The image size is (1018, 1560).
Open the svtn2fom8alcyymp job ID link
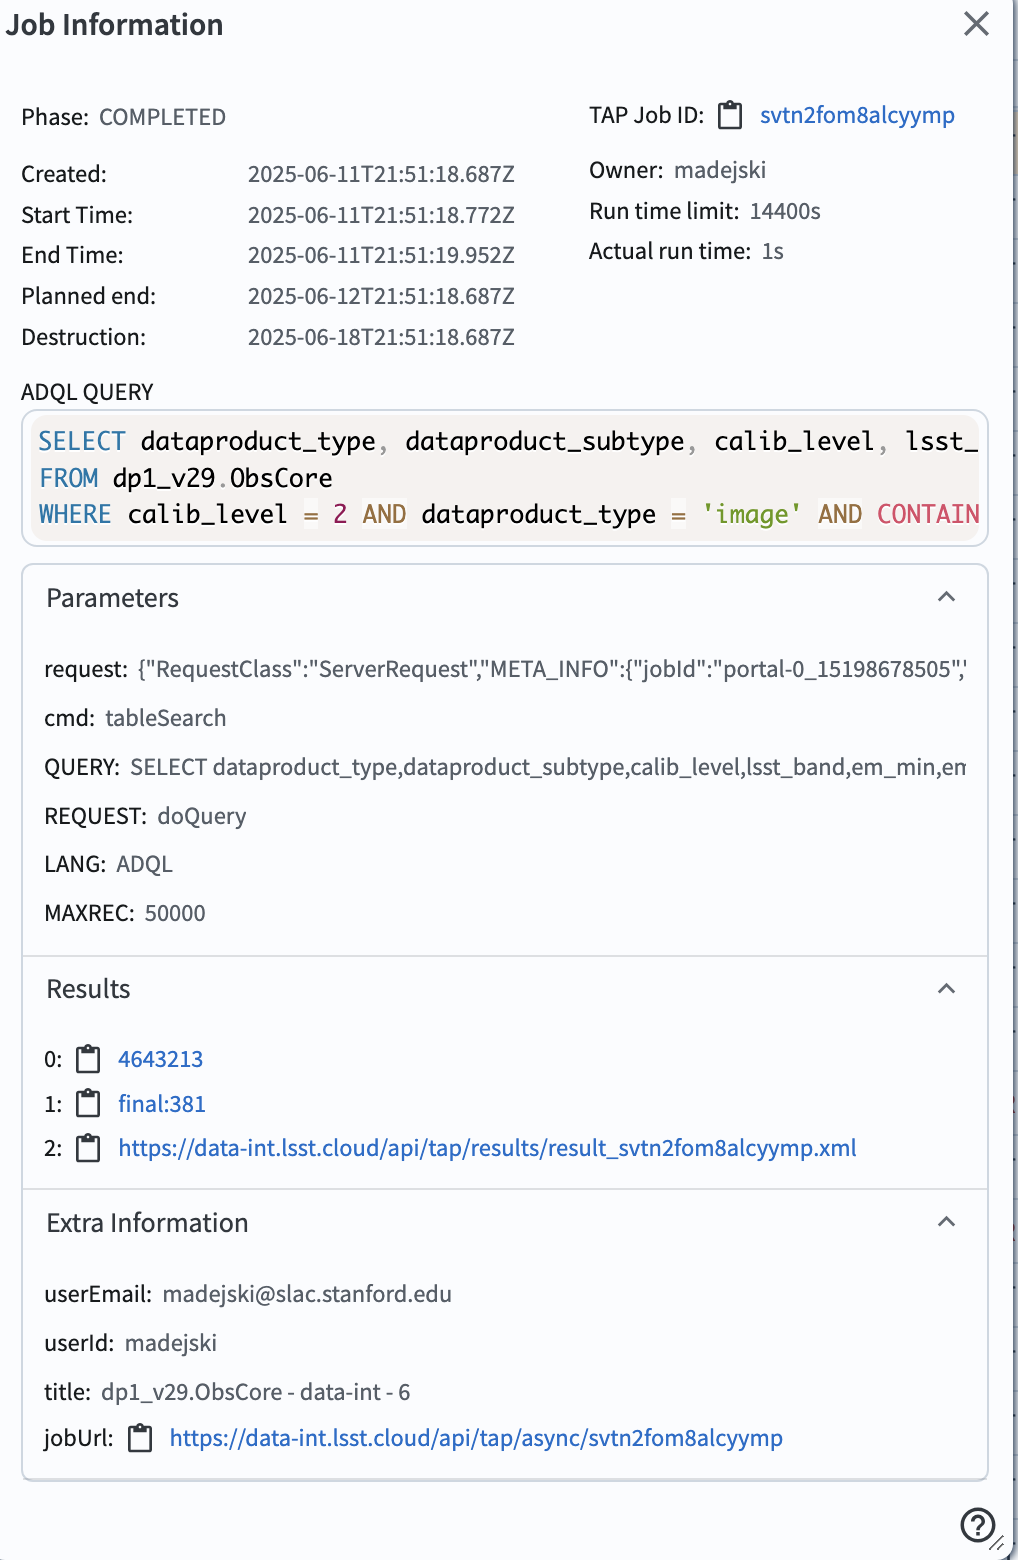point(857,115)
